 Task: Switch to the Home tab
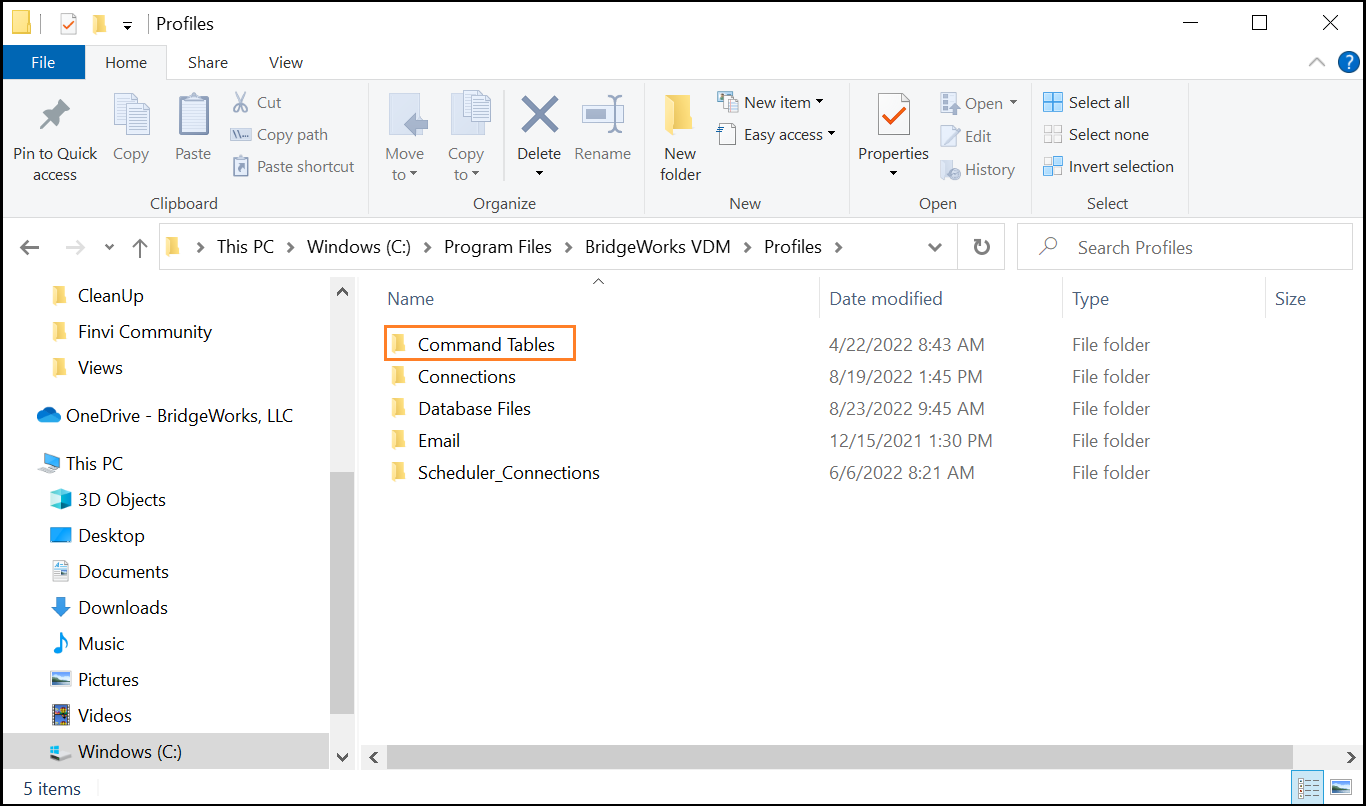point(126,62)
